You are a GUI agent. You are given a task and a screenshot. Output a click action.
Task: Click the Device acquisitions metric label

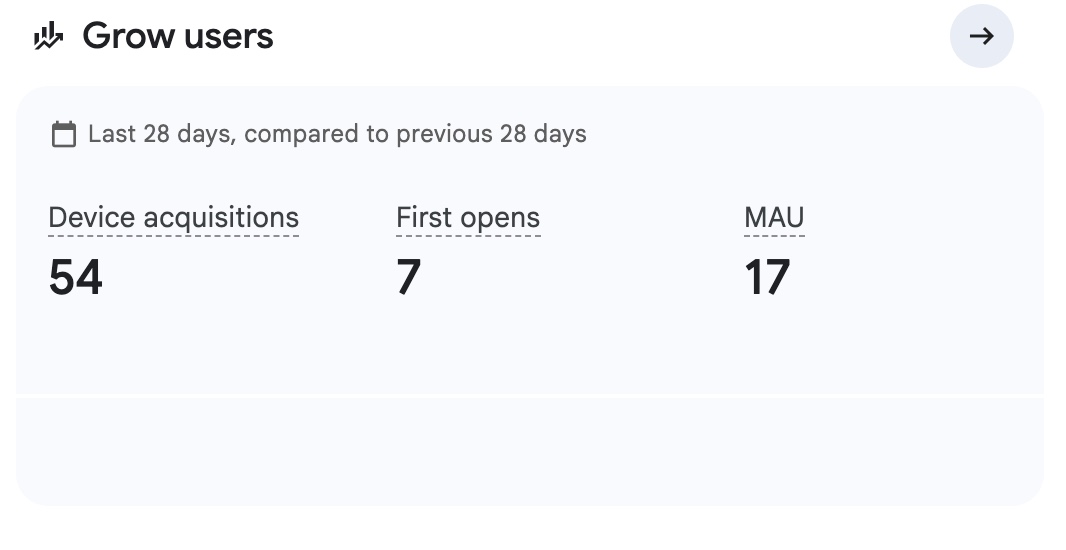[173, 218]
